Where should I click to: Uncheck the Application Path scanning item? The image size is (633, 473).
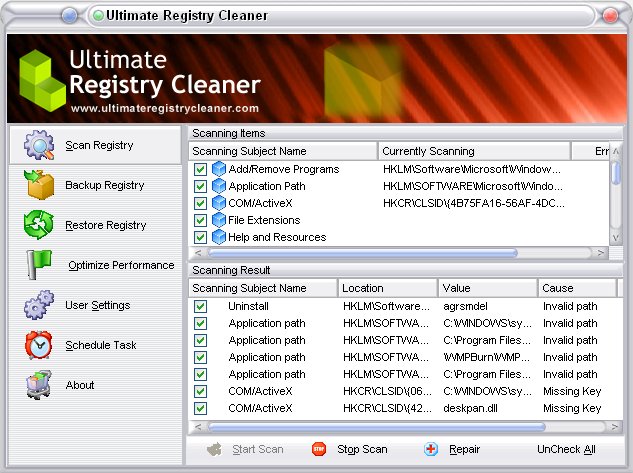pos(200,186)
